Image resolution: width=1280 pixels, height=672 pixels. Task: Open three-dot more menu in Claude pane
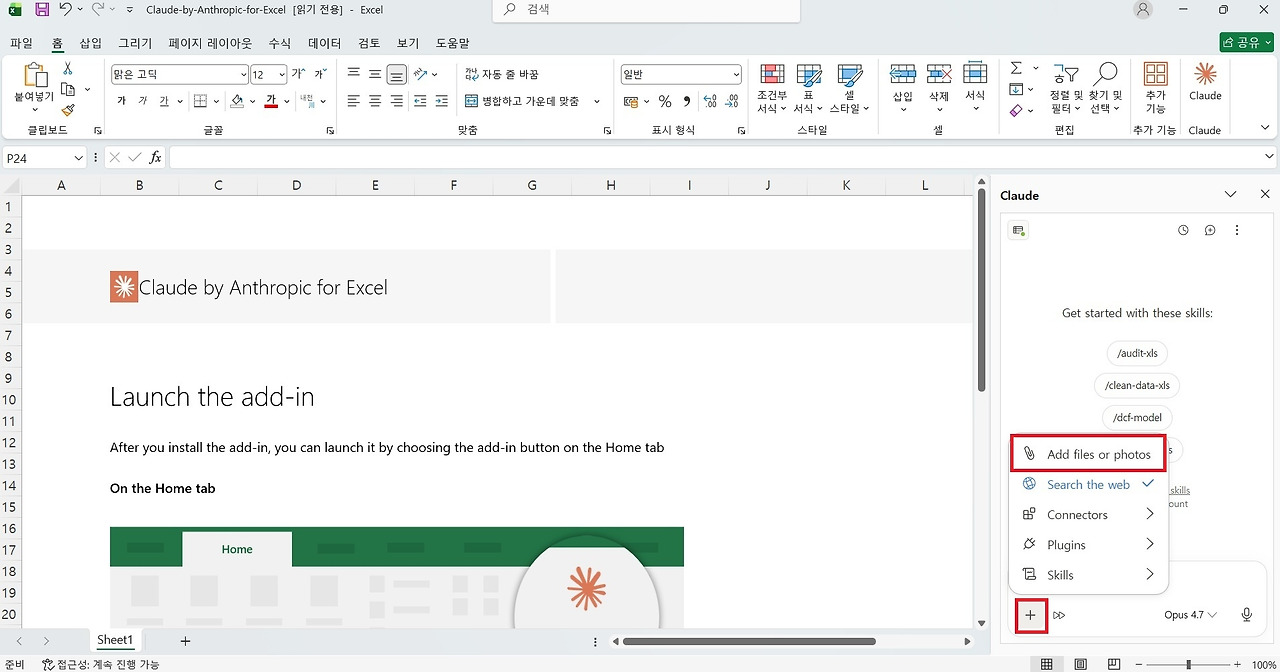[1237, 230]
